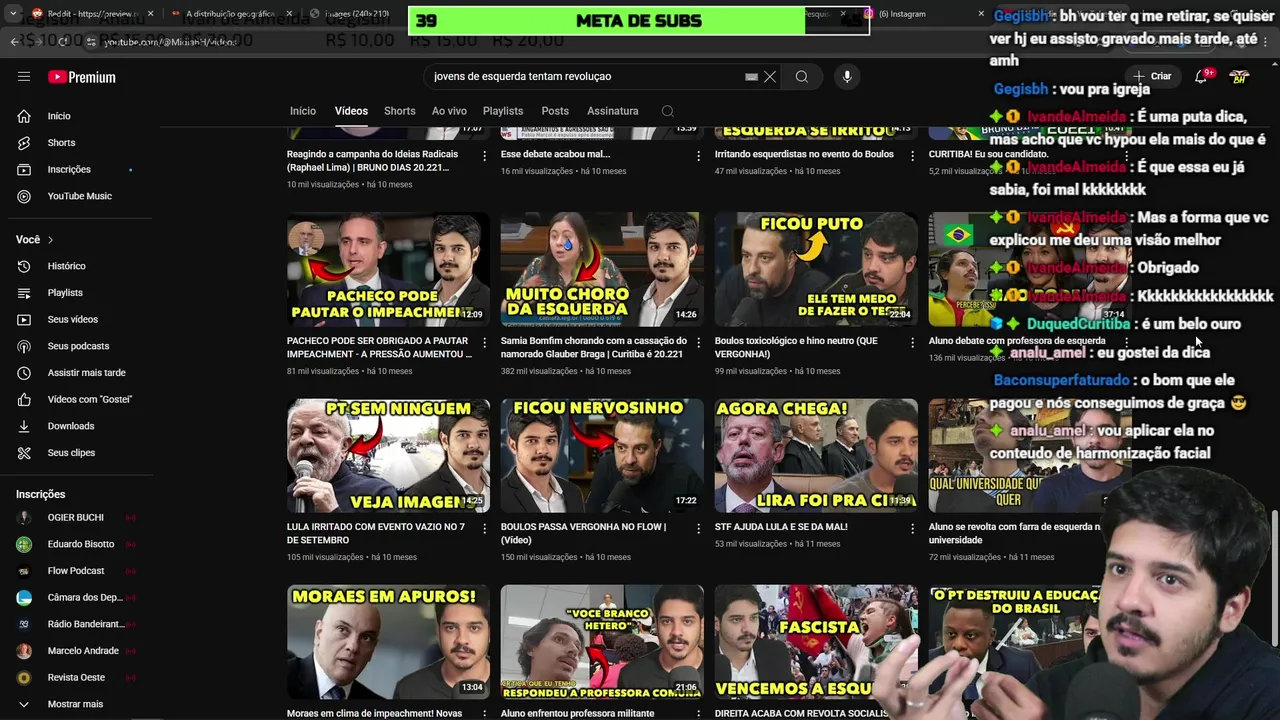The image size is (1280, 720).
Task: Open options menu for 'STF AJUDA LULA' video
Action: click(x=912, y=529)
